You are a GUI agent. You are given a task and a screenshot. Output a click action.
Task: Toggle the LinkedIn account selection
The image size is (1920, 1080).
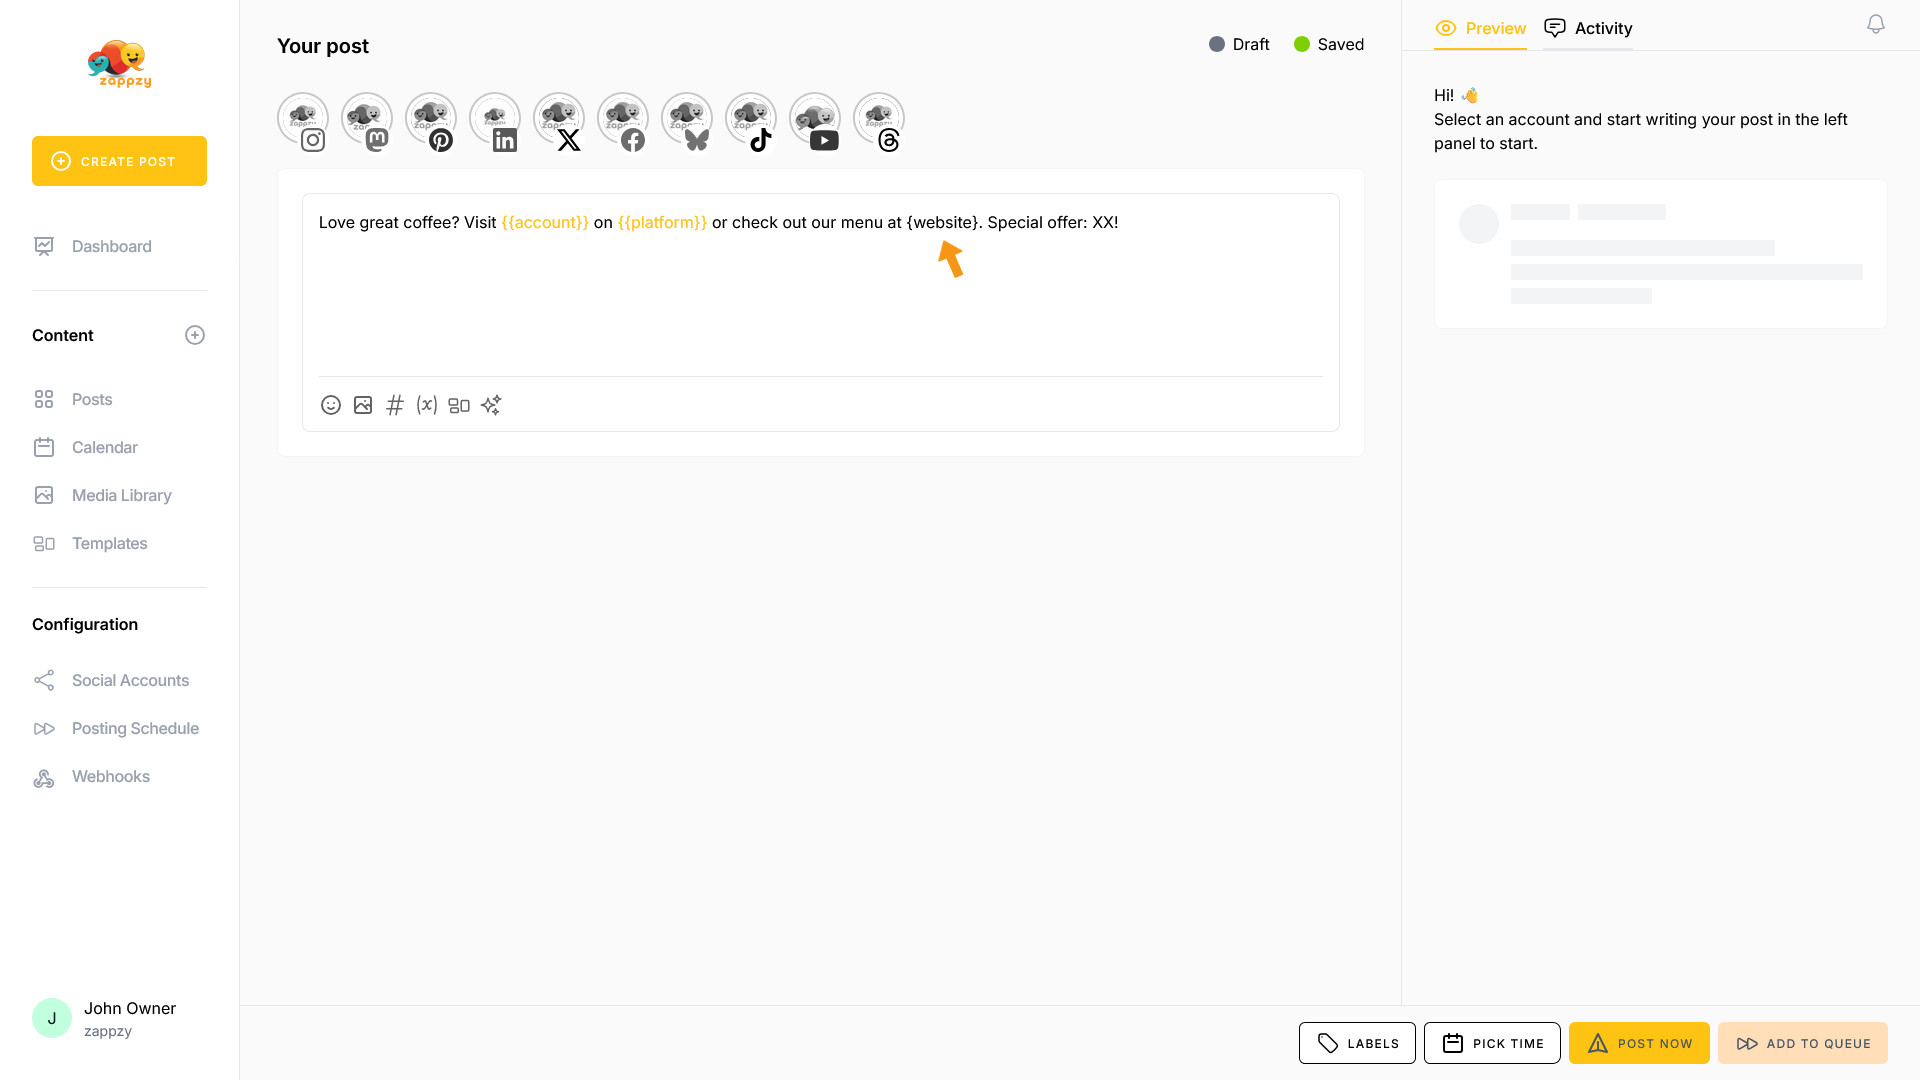pyautogui.click(x=495, y=120)
